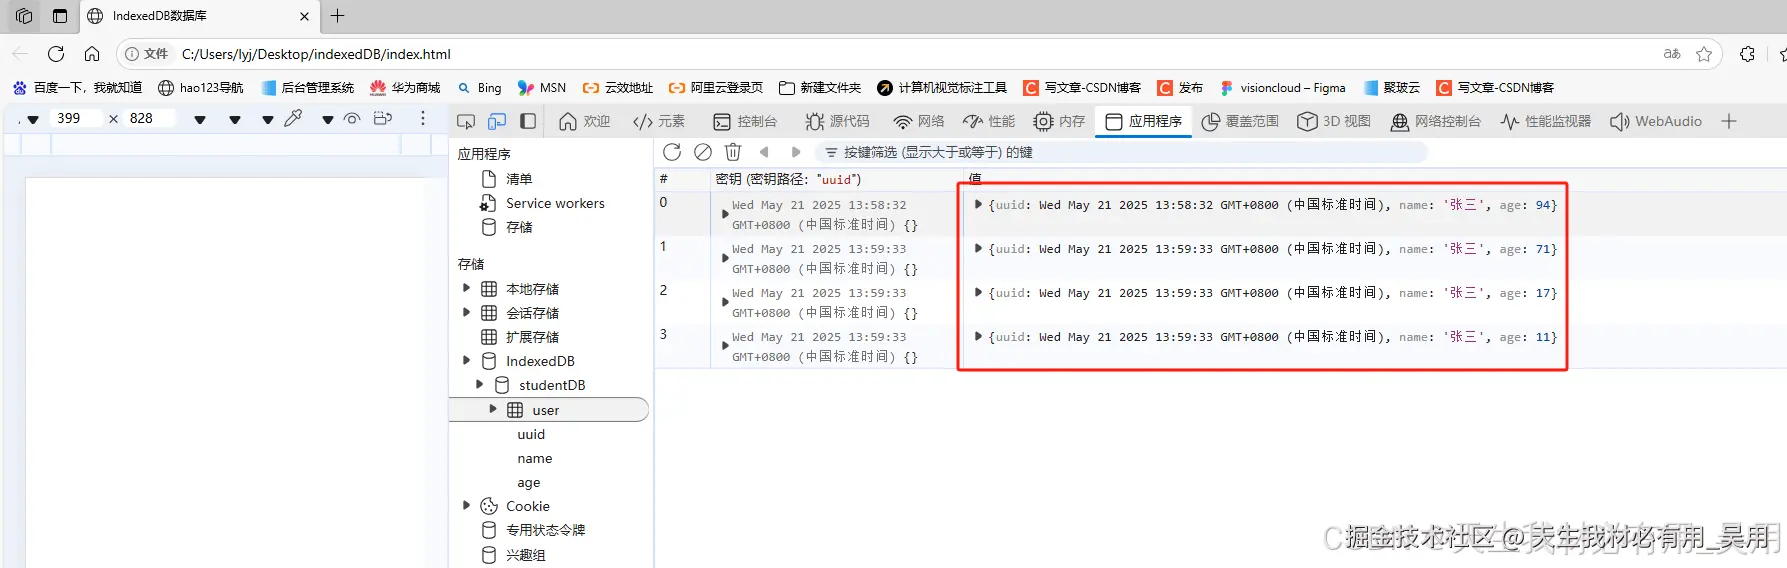Expand the key Date object in row 0
The width and height of the screenshot is (1787, 568).
pos(725,214)
